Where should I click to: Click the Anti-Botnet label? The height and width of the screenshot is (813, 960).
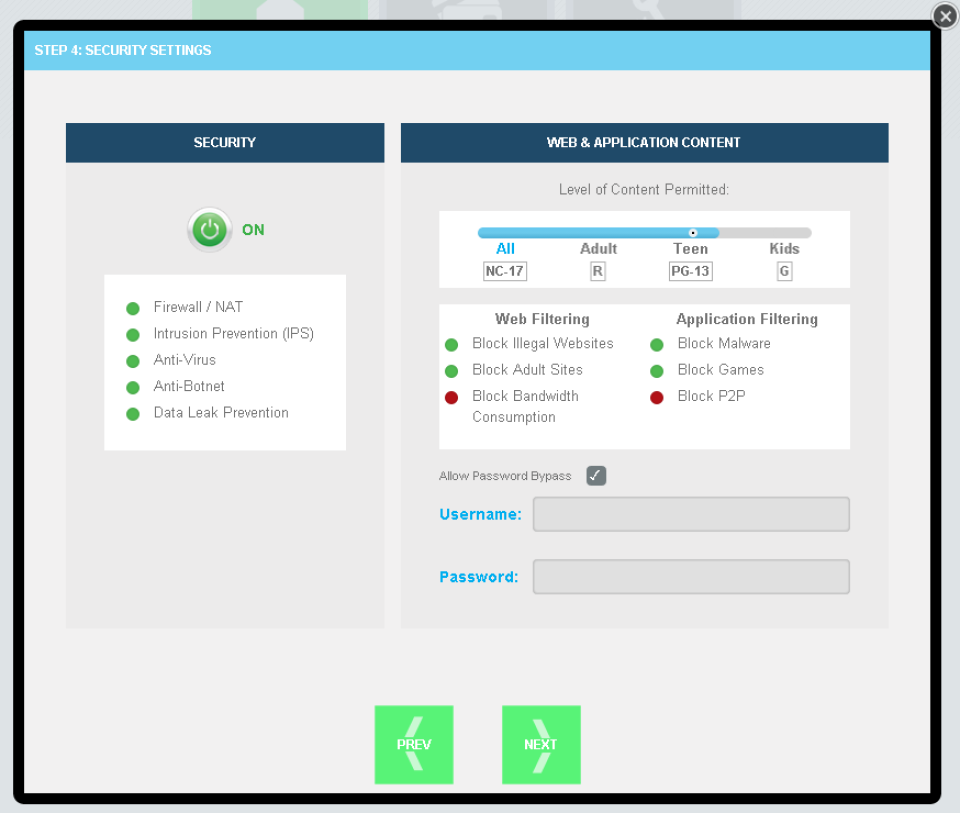point(189,386)
